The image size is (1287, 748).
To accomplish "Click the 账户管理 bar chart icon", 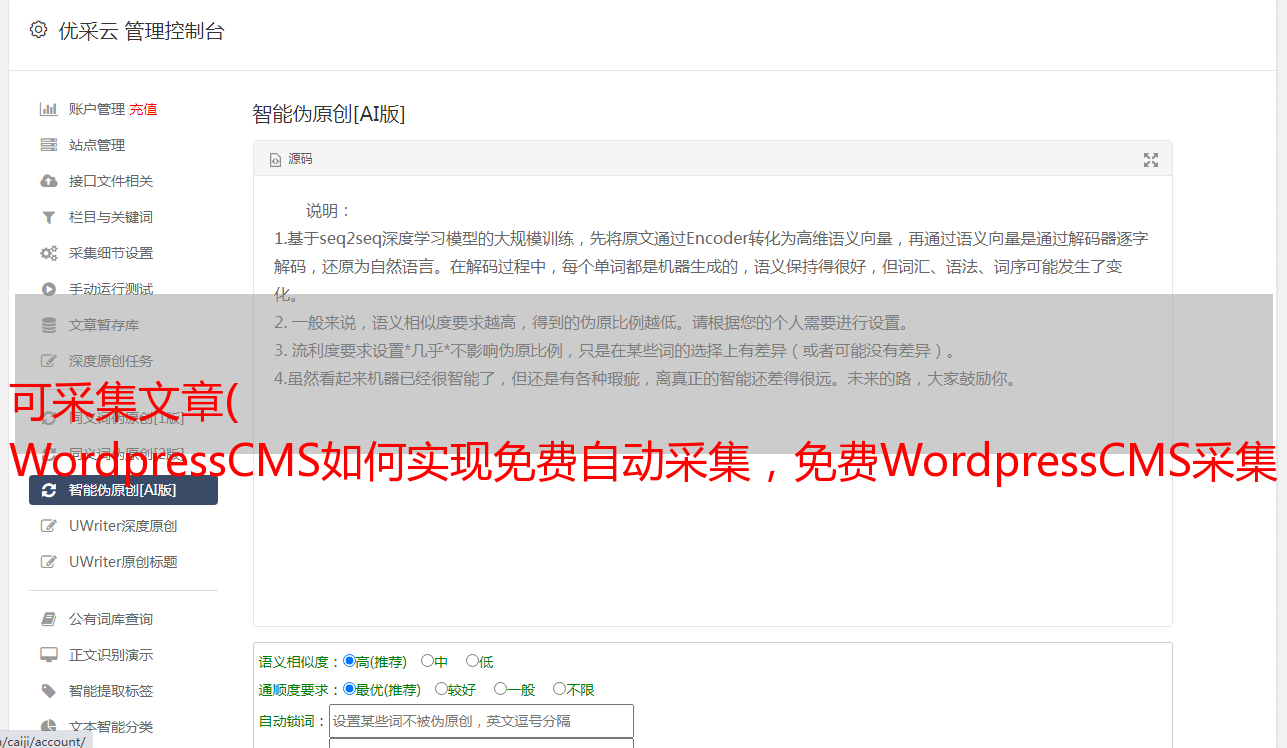I will point(48,109).
